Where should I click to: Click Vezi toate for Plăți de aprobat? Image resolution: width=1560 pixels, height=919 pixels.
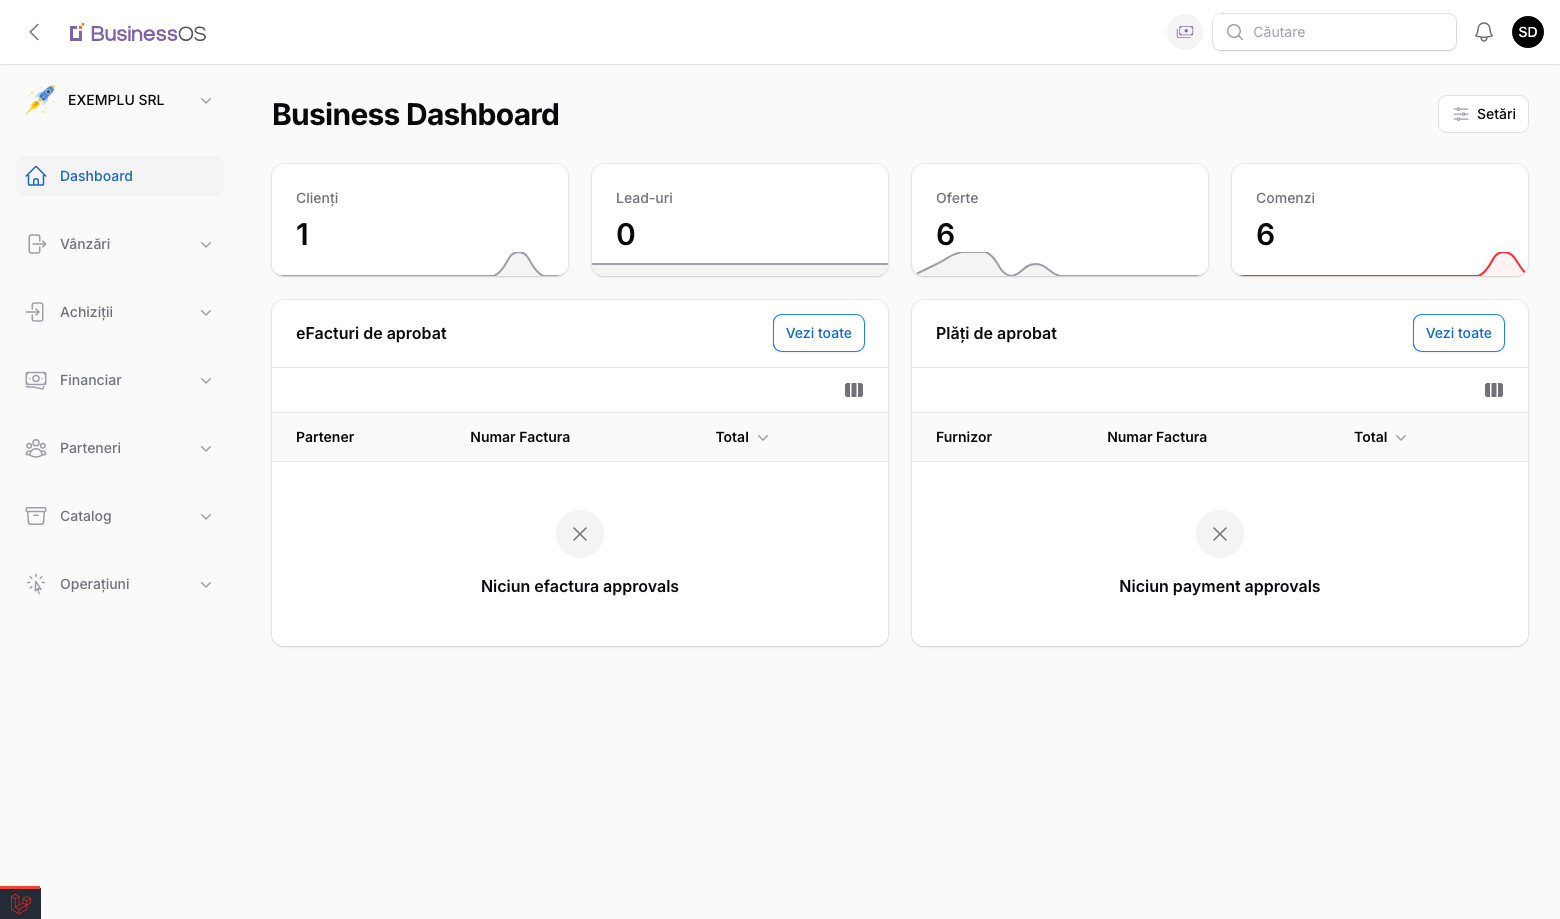click(1458, 332)
